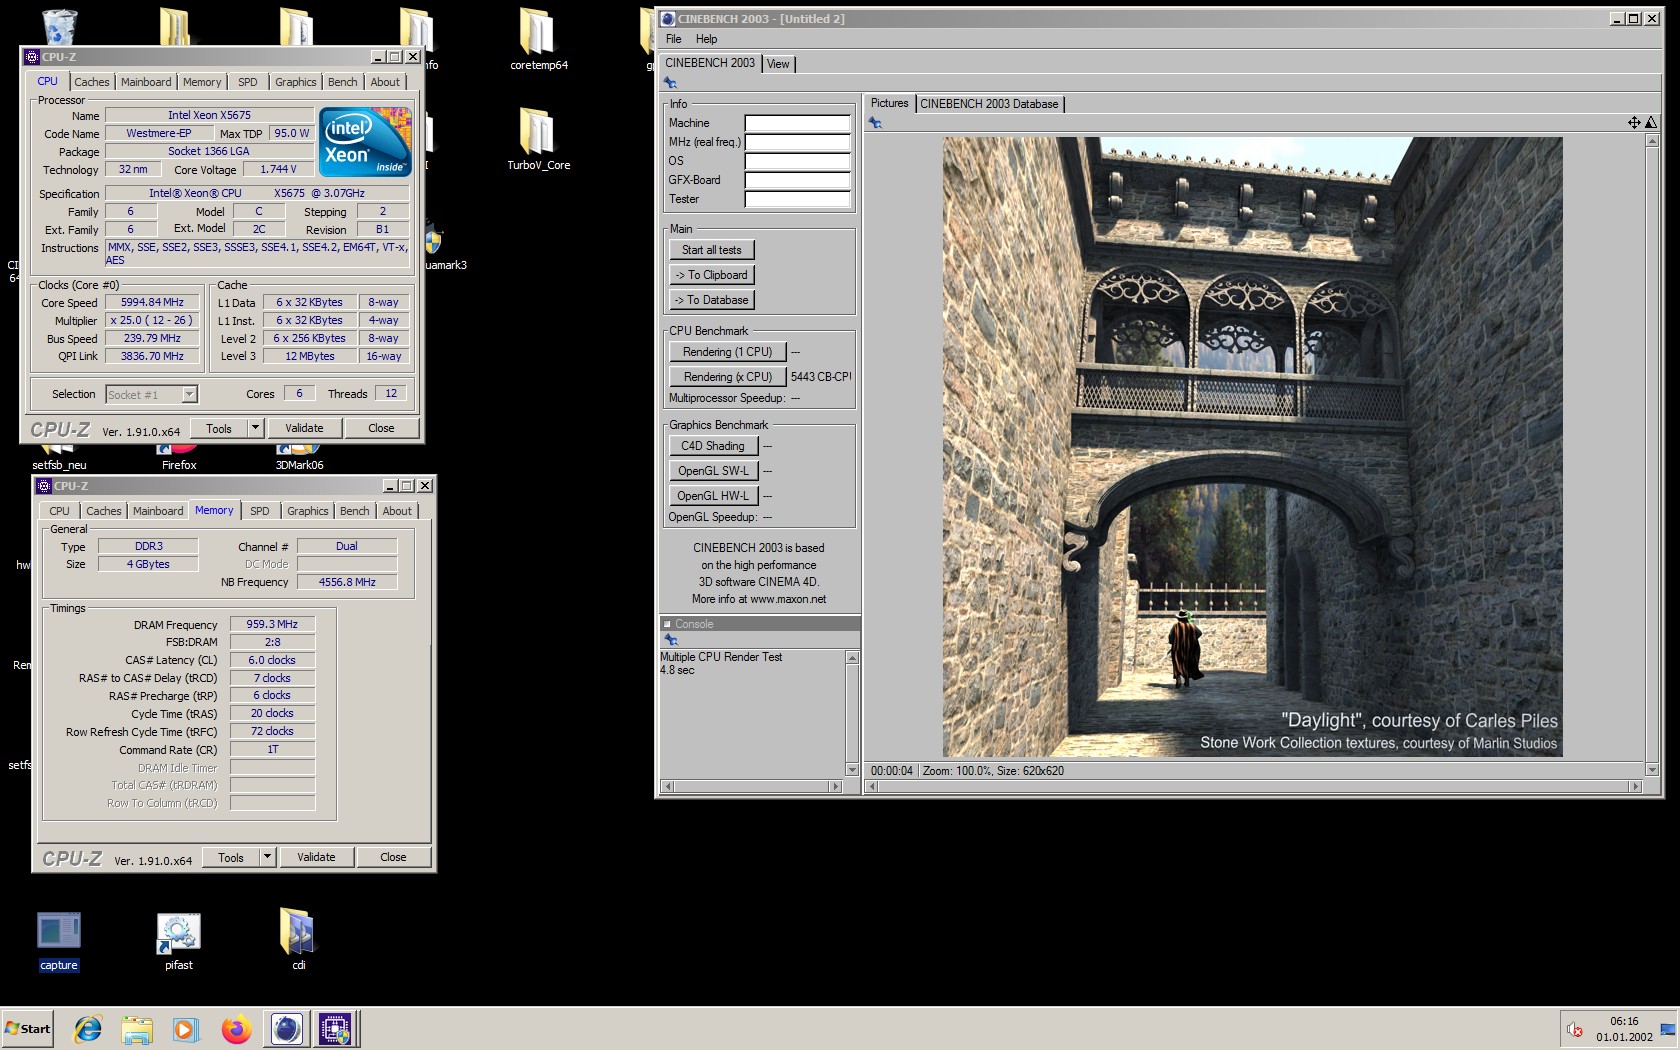Screen dimensions: 1680x1050
Task: Open Tools dropdown arrow in lower CPU-Z
Action: pyautogui.click(x=267, y=857)
